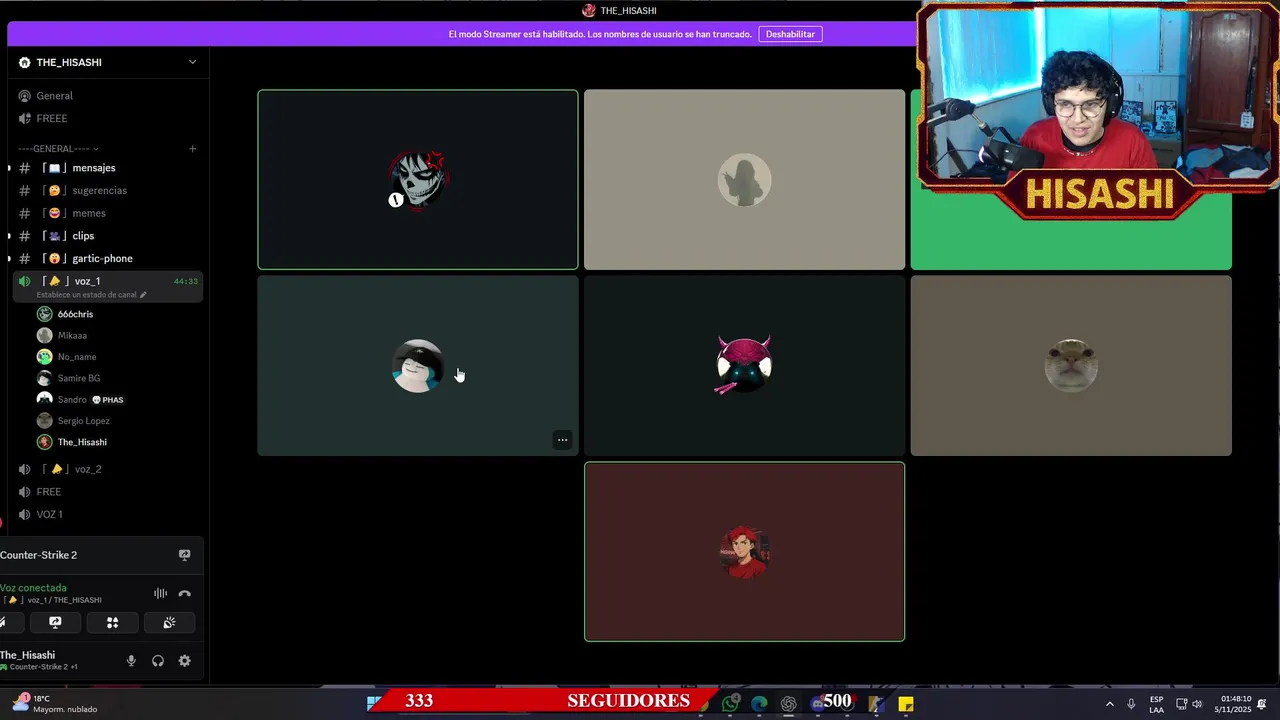
Task: Click the create channel plus icon
Action: coord(192,149)
